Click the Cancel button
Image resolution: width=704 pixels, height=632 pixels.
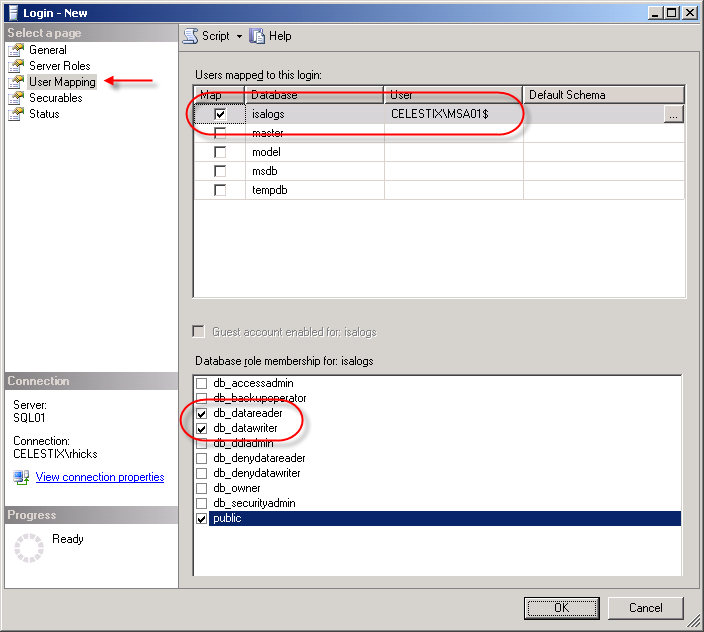646,607
